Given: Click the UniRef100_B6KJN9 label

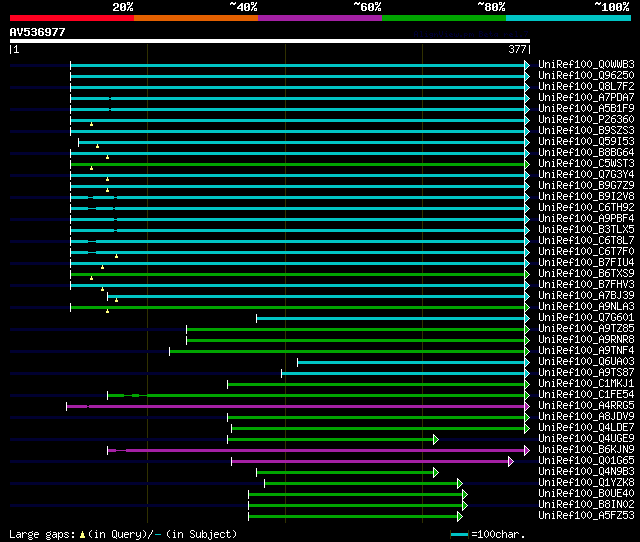Looking at the screenshot, I should tap(586, 450).
